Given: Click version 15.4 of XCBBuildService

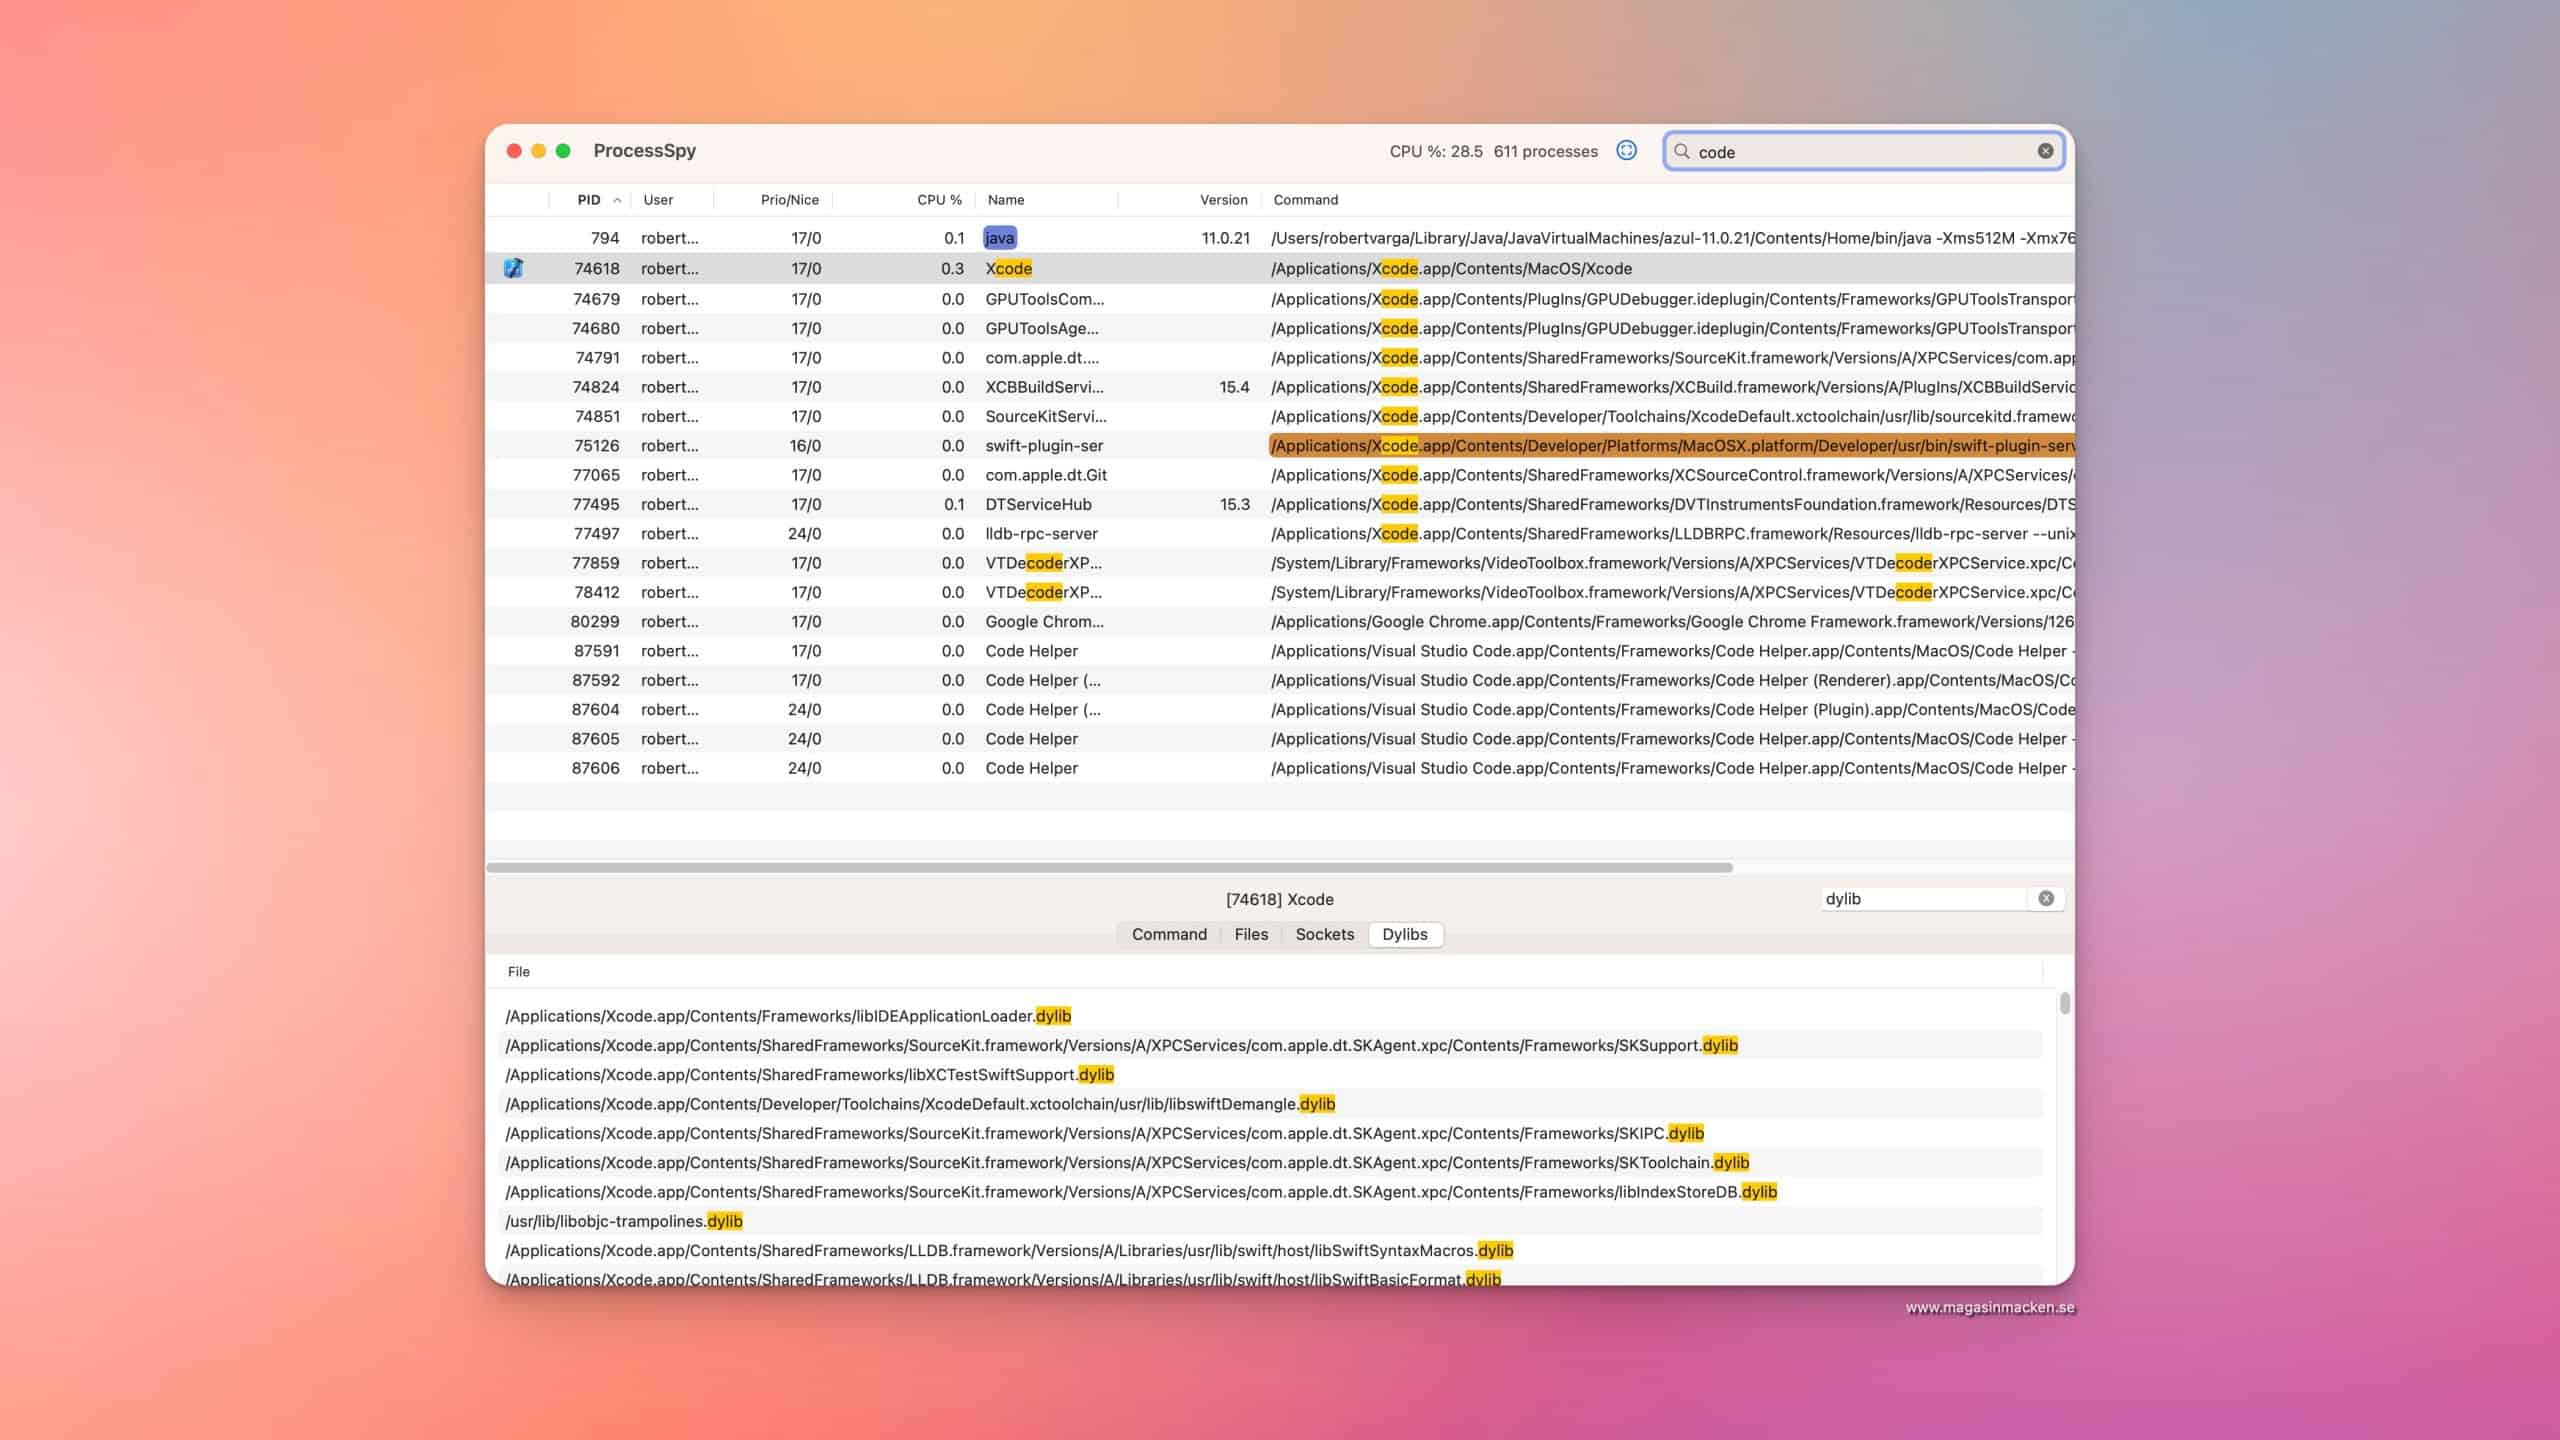Looking at the screenshot, I should point(1234,387).
